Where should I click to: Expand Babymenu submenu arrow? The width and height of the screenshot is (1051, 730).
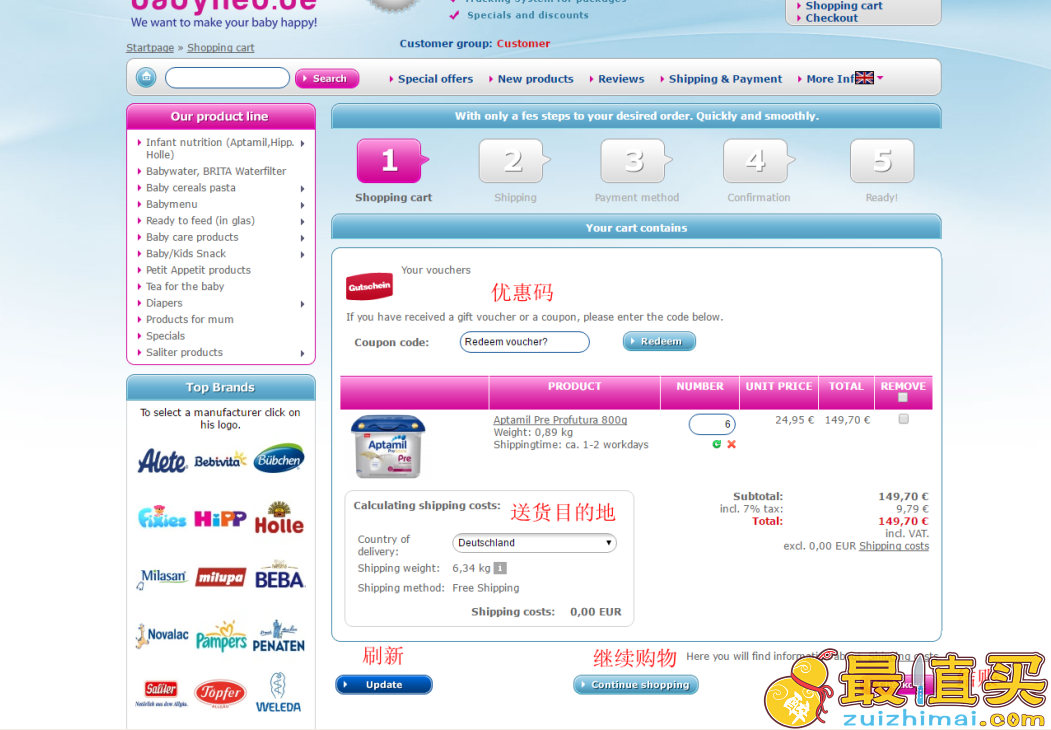(303, 205)
